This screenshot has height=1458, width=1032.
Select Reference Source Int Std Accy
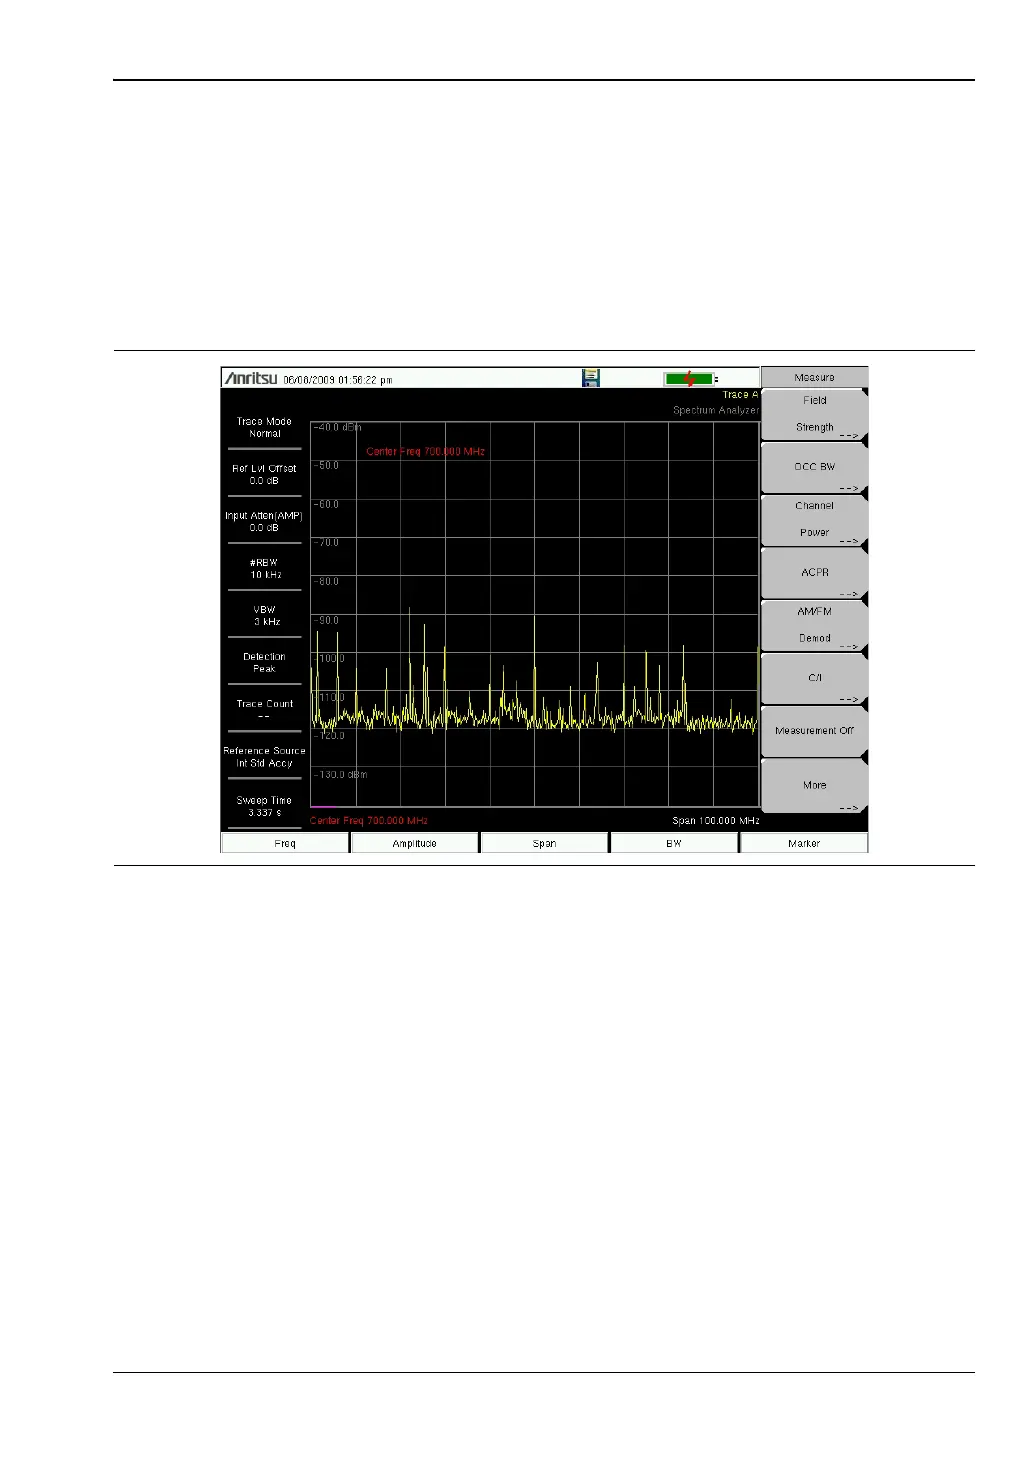tap(264, 757)
